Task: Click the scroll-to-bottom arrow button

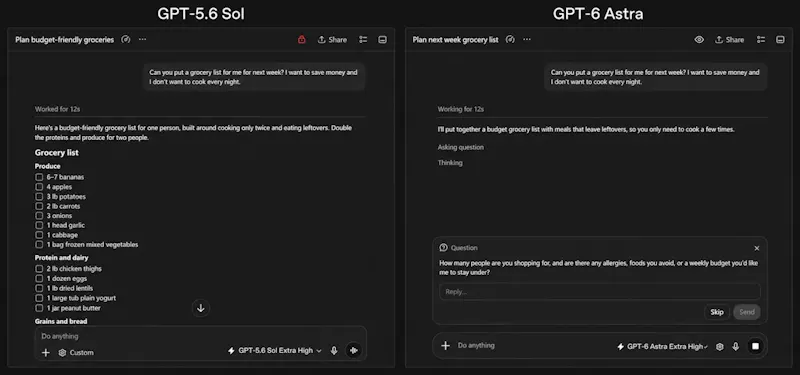Action: point(201,308)
